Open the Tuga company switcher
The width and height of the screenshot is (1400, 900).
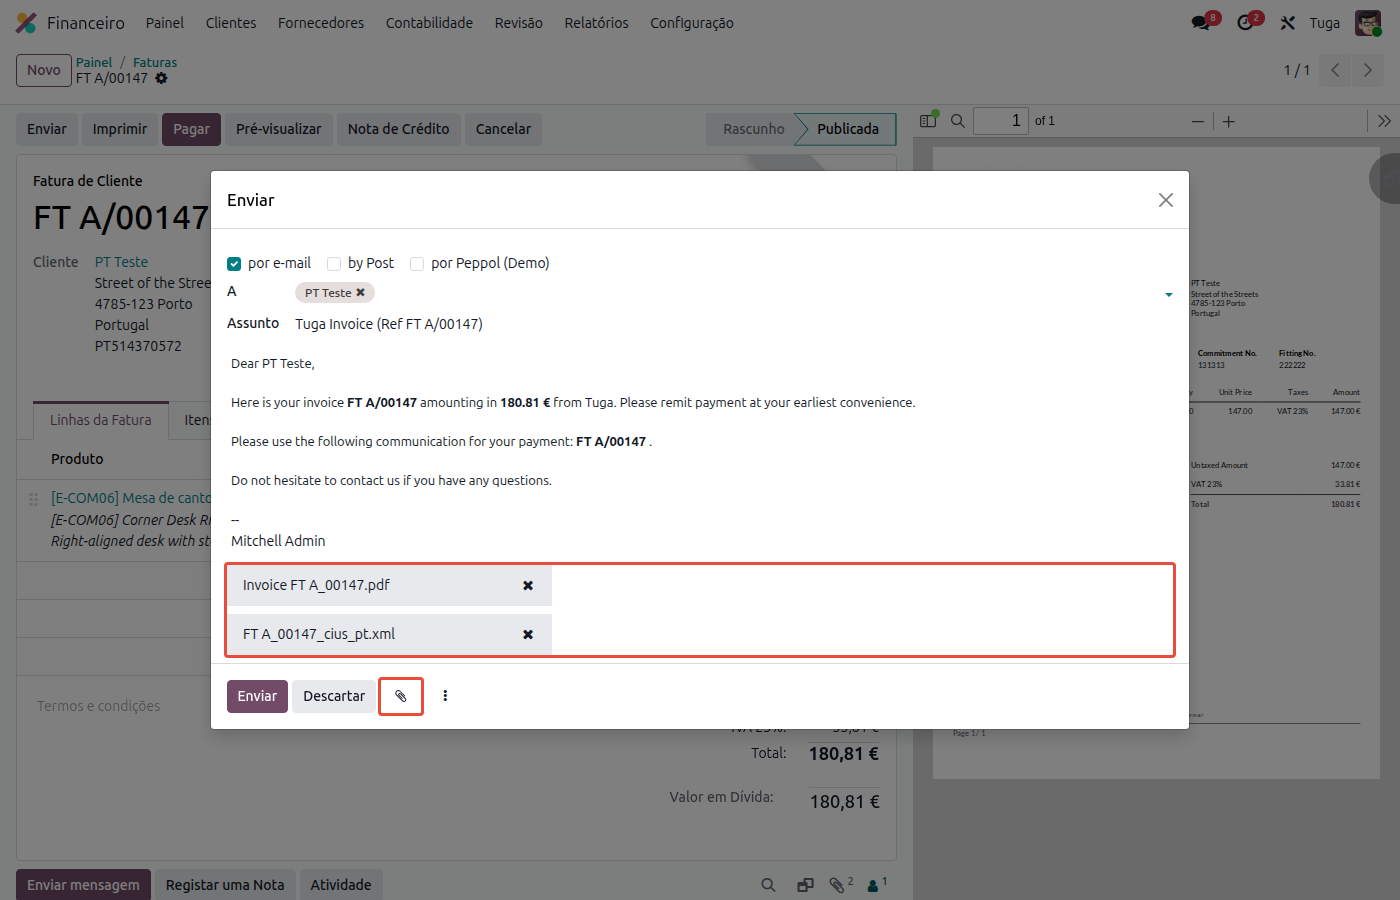(x=1325, y=23)
